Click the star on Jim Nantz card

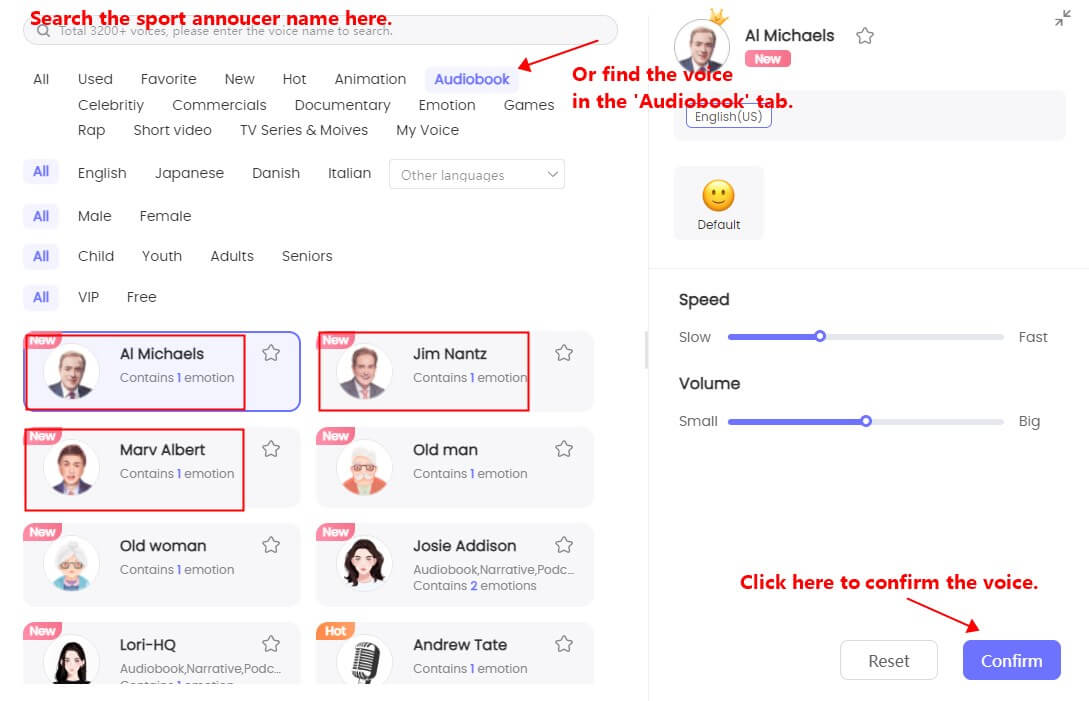point(564,353)
